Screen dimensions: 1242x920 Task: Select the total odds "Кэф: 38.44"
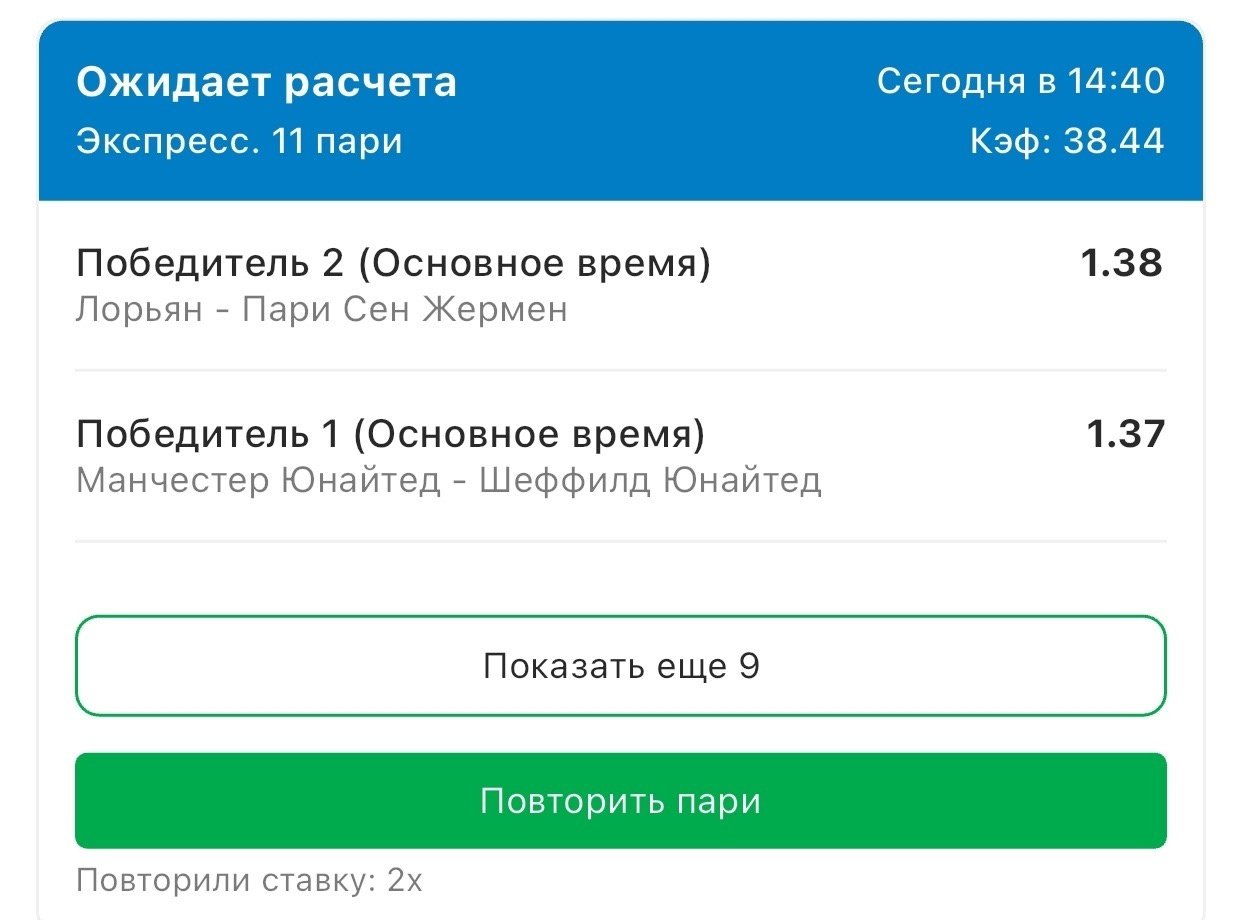click(x=1066, y=142)
